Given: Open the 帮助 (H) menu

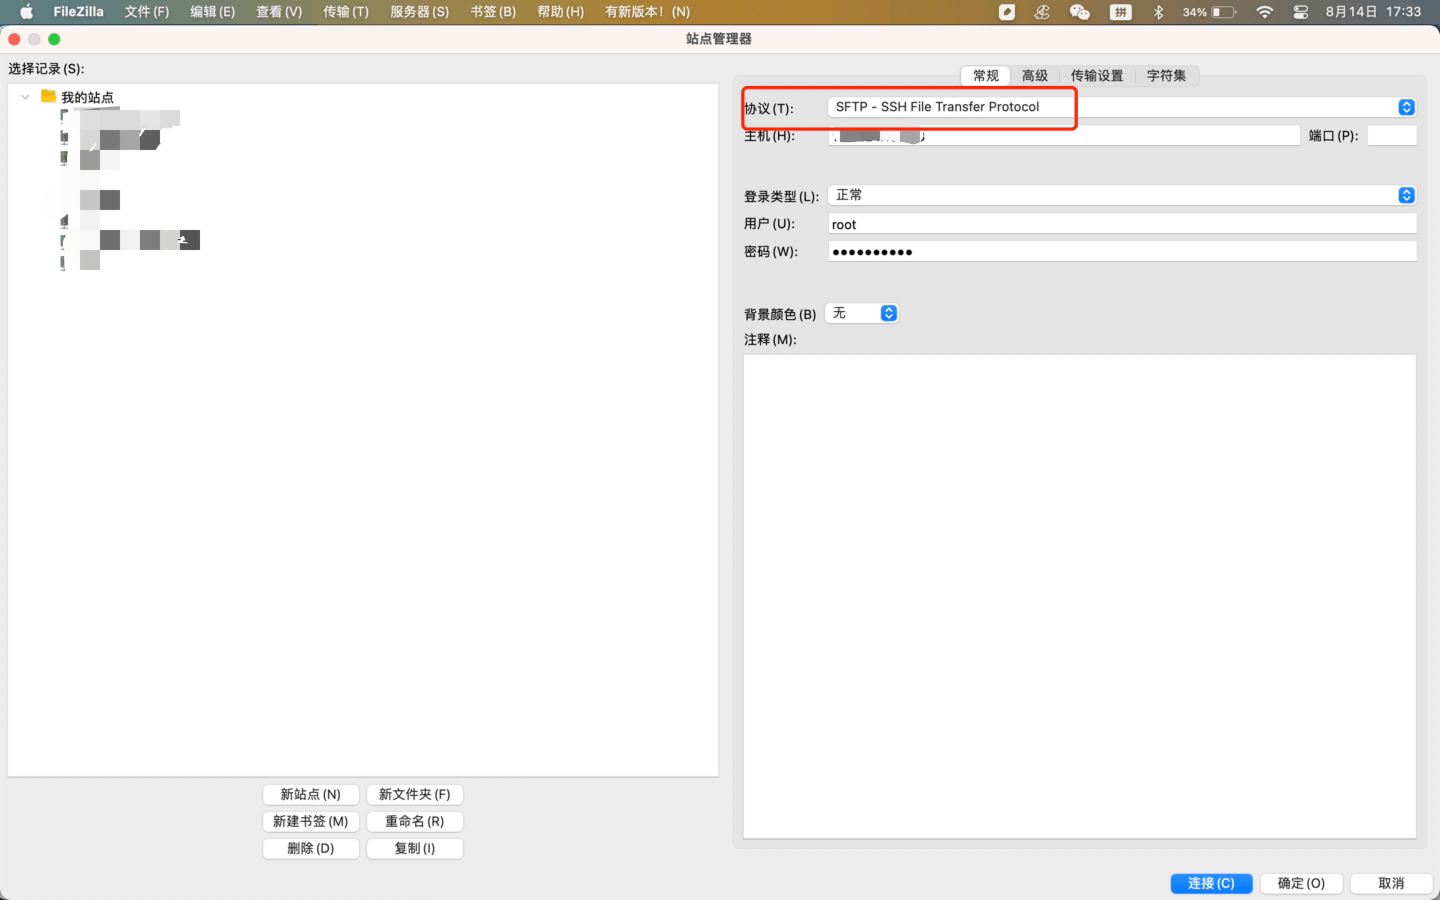Looking at the screenshot, I should [560, 12].
